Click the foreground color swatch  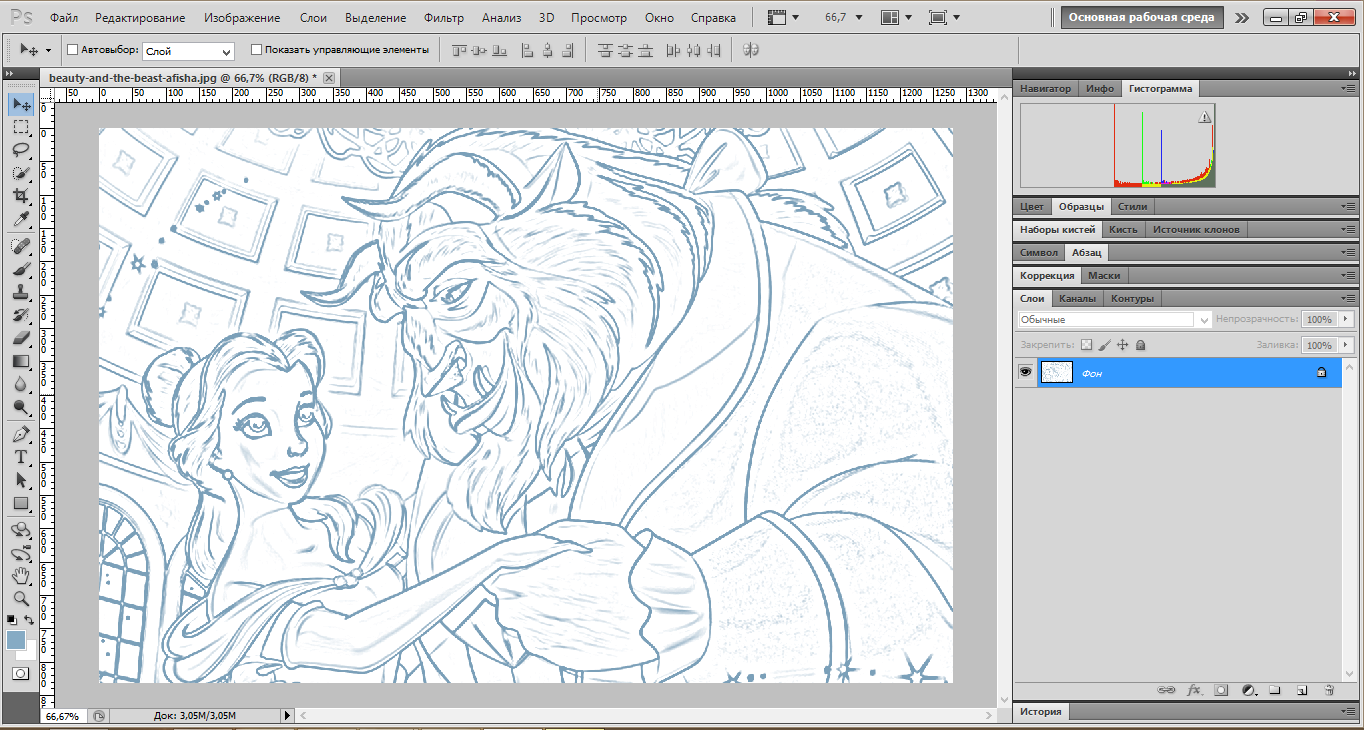[16, 640]
